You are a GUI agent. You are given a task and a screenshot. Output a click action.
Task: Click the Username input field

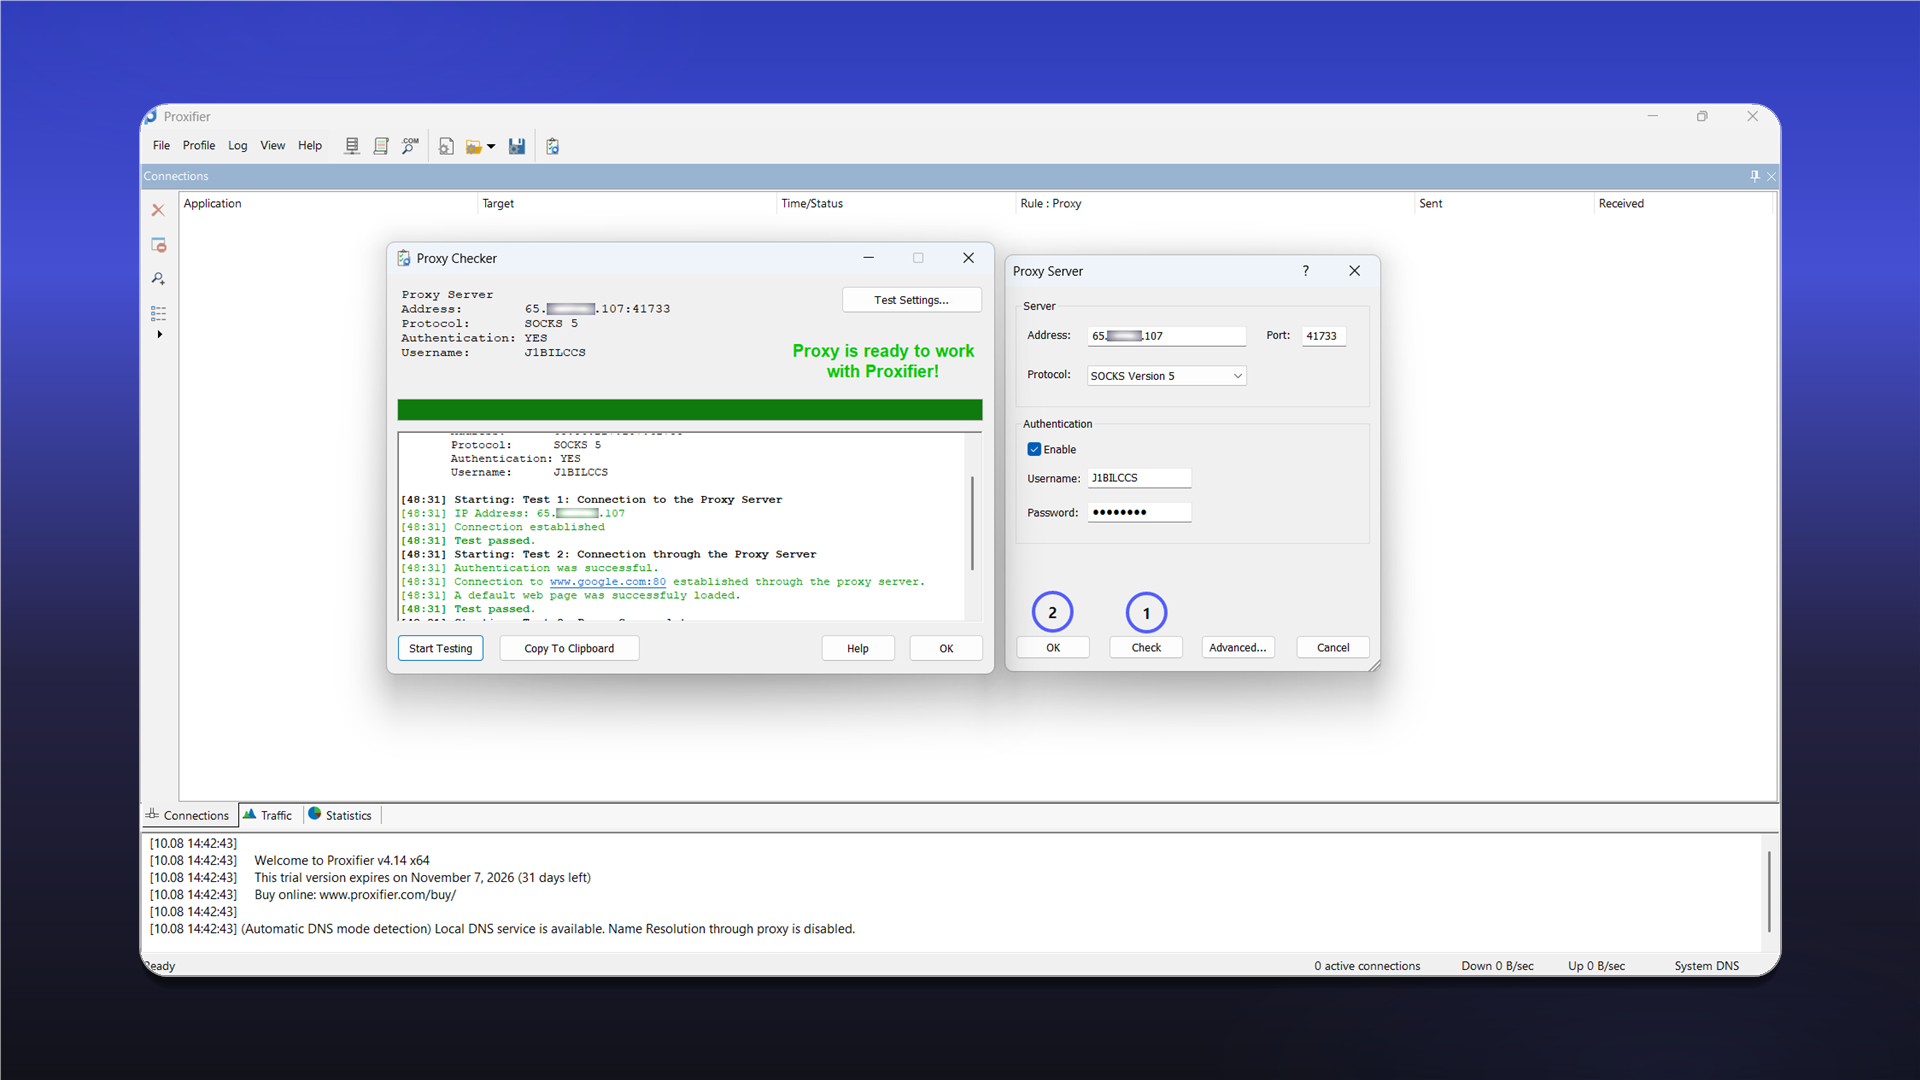[x=1139, y=478]
